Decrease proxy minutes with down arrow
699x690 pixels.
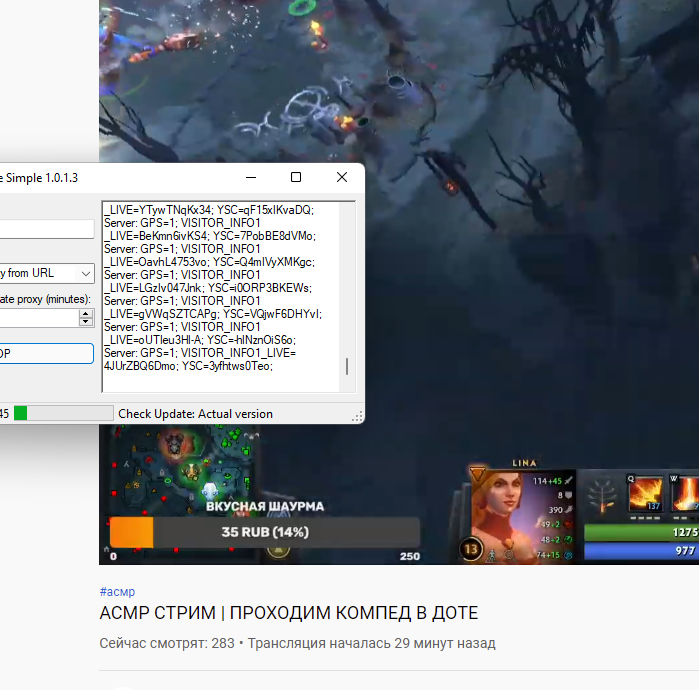85,322
